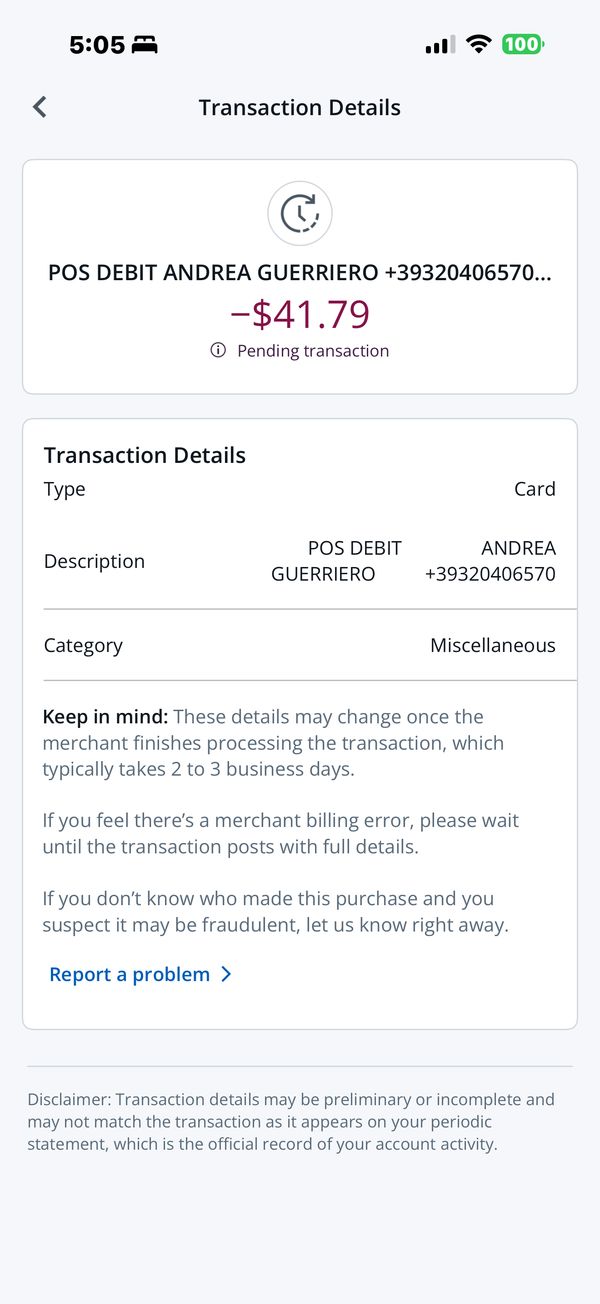This screenshot has height=1304, width=600.
Task: Tap the info icon beside Pending transaction
Action: pyautogui.click(x=218, y=351)
